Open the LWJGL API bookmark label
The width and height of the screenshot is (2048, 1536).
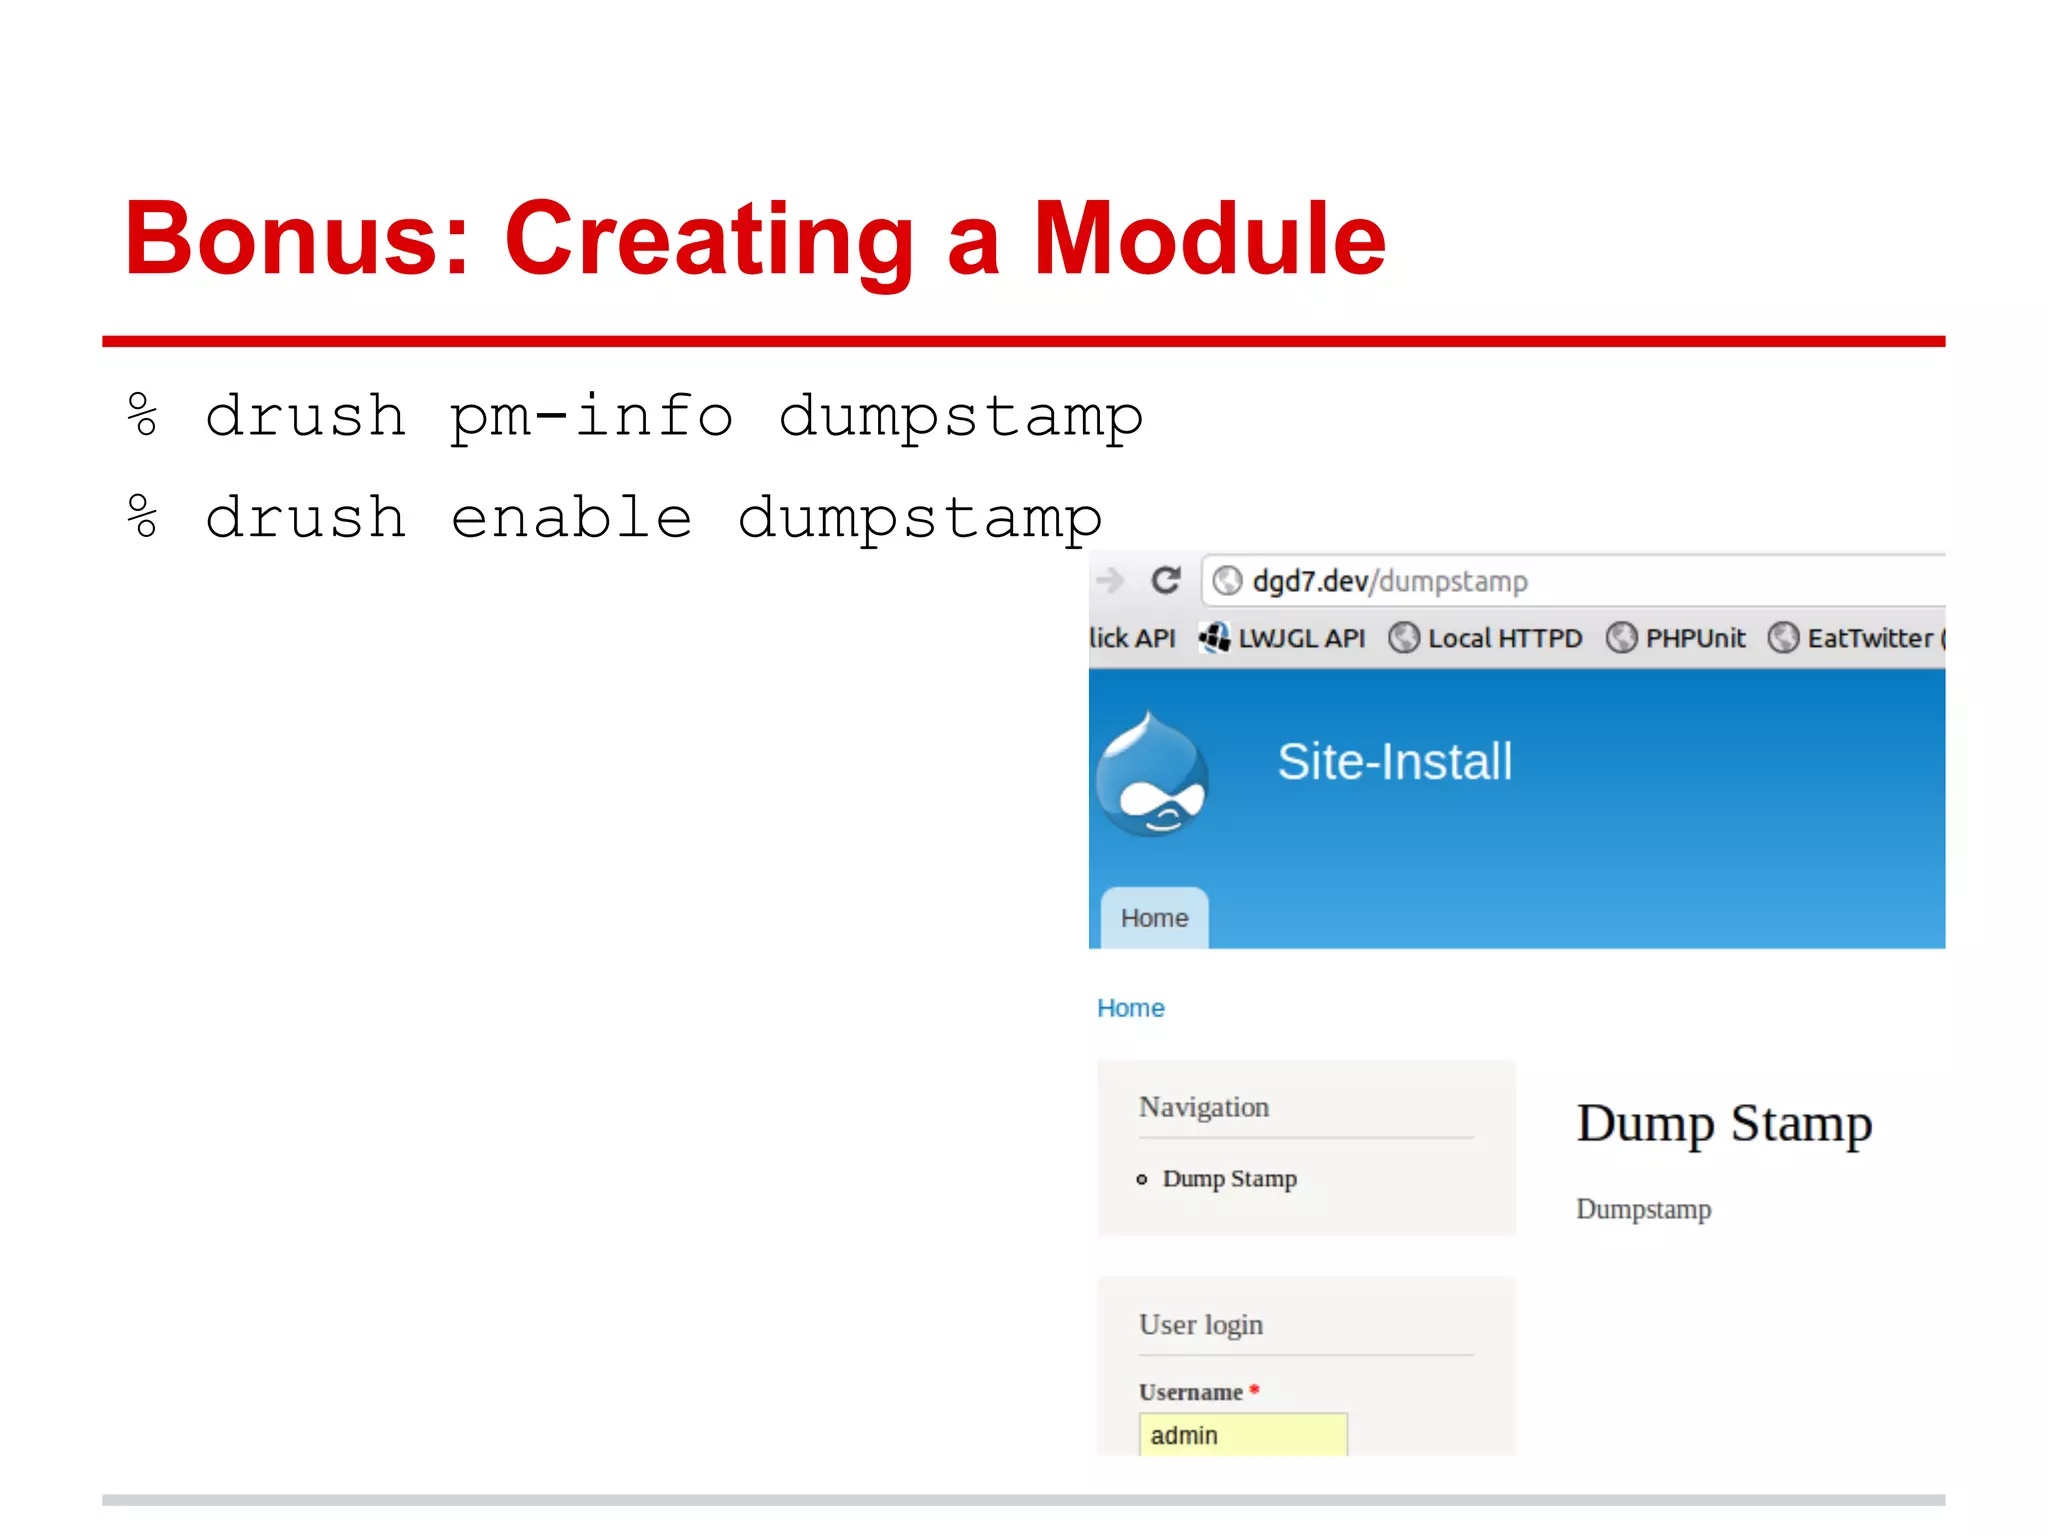point(1301,638)
